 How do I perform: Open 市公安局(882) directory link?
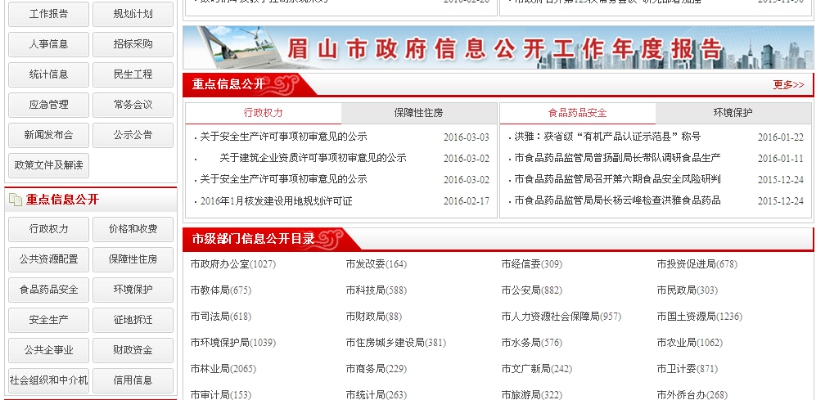[532, 291]
